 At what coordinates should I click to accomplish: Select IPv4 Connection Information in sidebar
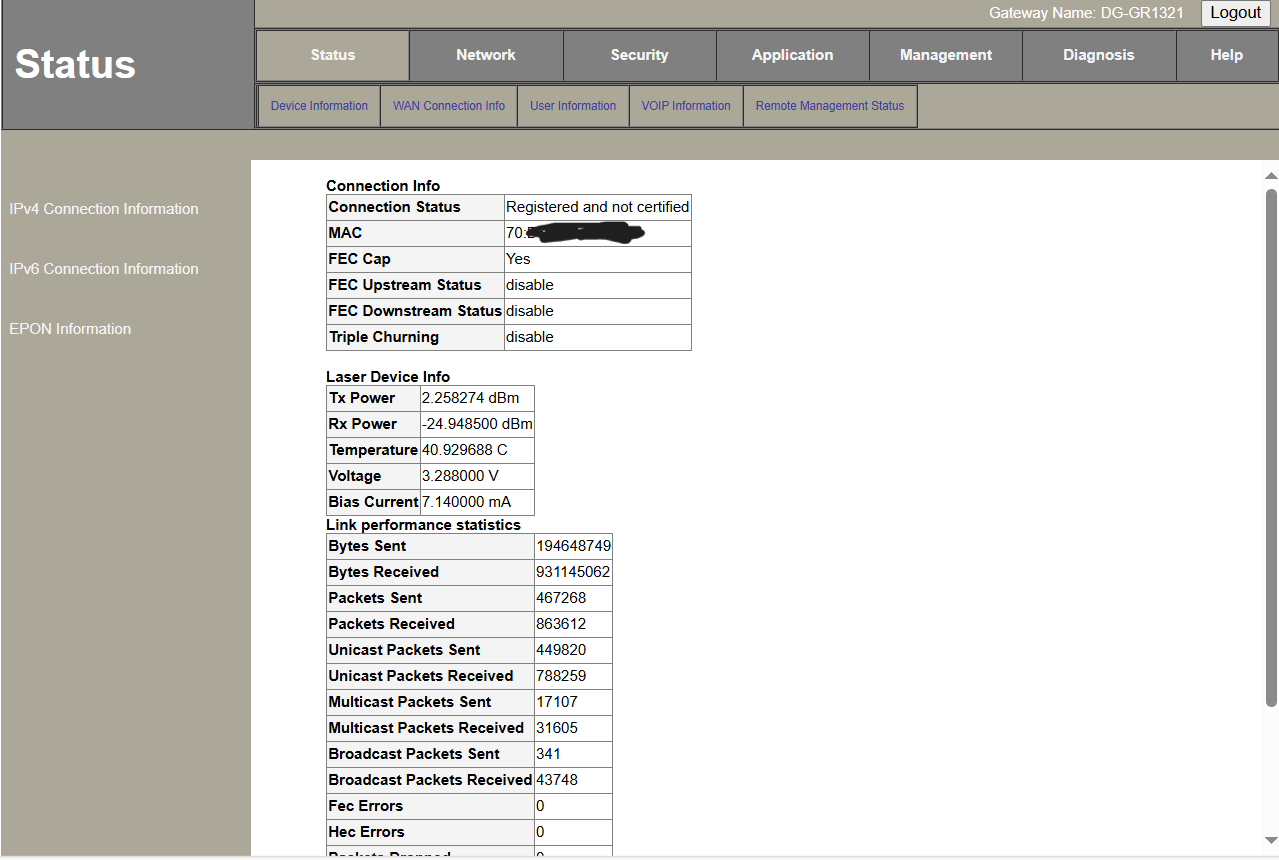104,209
